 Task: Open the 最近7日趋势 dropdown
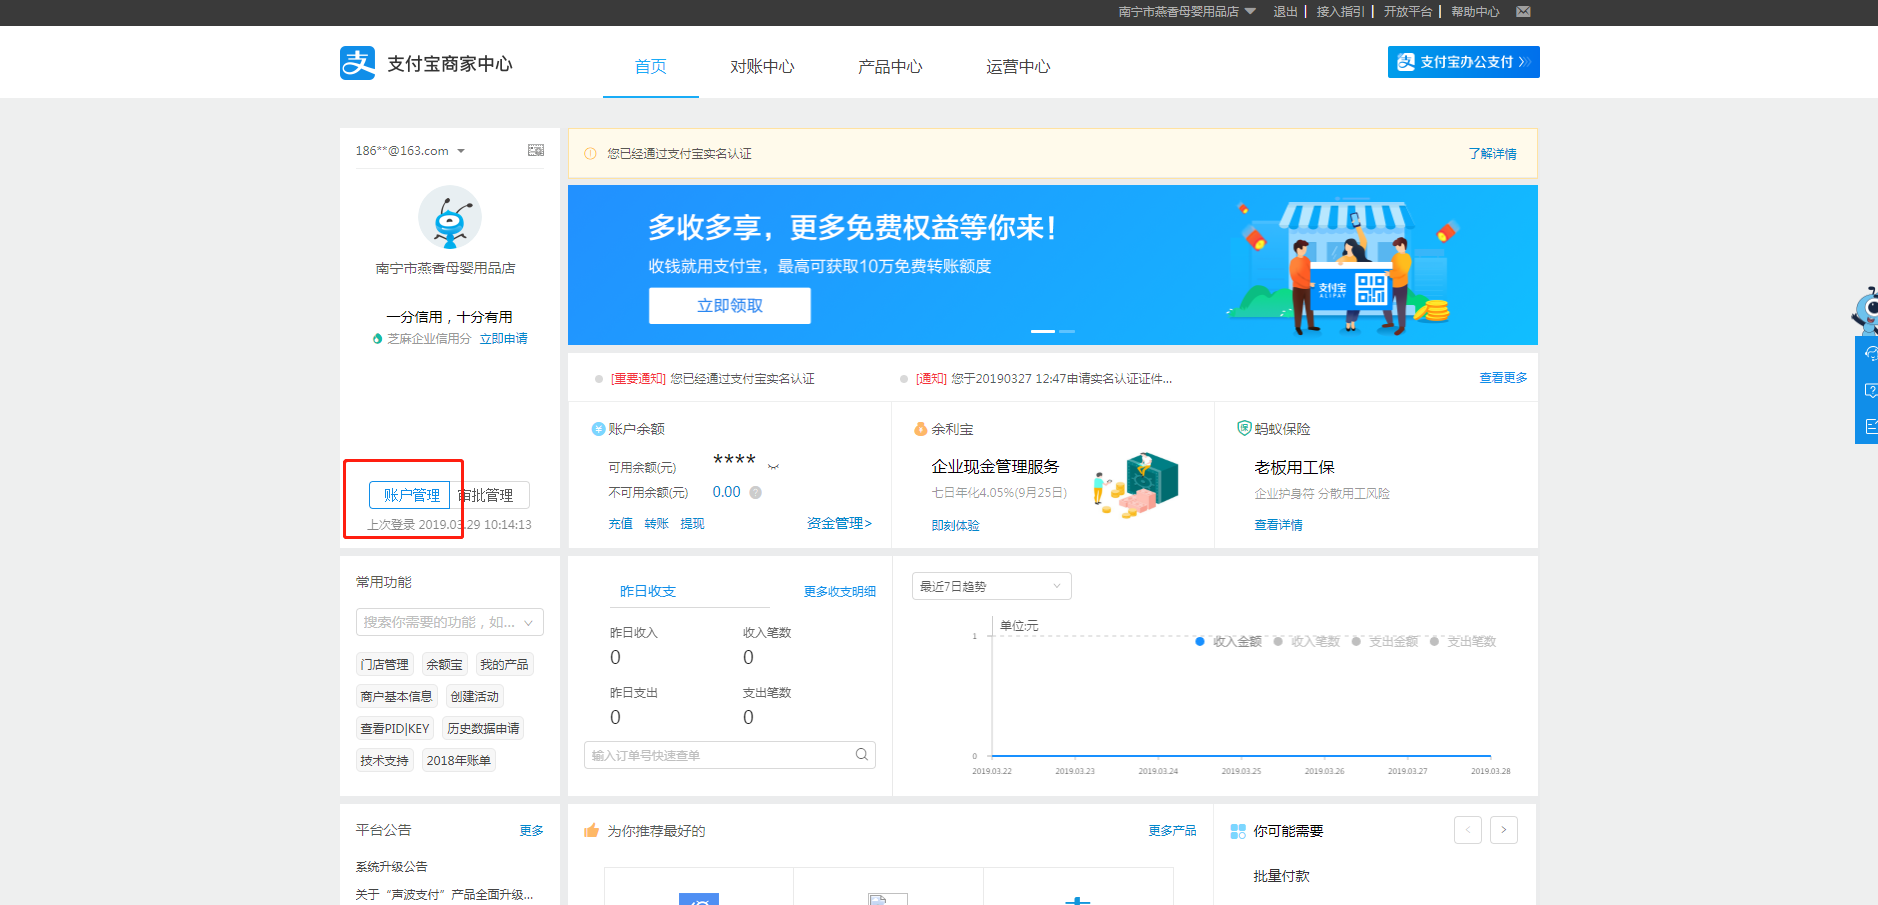click(x=992, y=586)
